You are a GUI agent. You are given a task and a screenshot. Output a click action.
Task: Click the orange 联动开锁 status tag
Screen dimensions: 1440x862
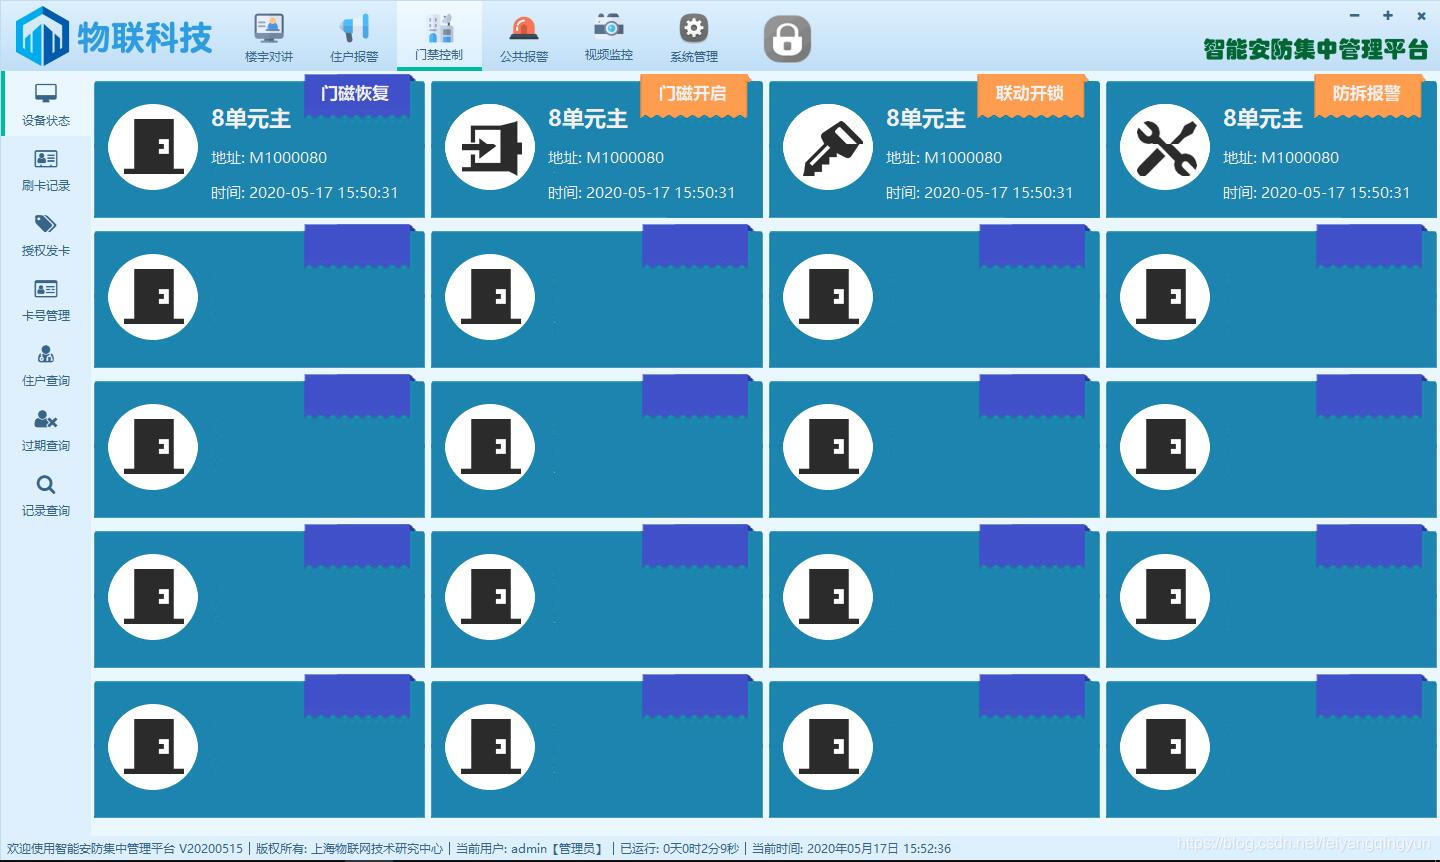[1031, 96]
